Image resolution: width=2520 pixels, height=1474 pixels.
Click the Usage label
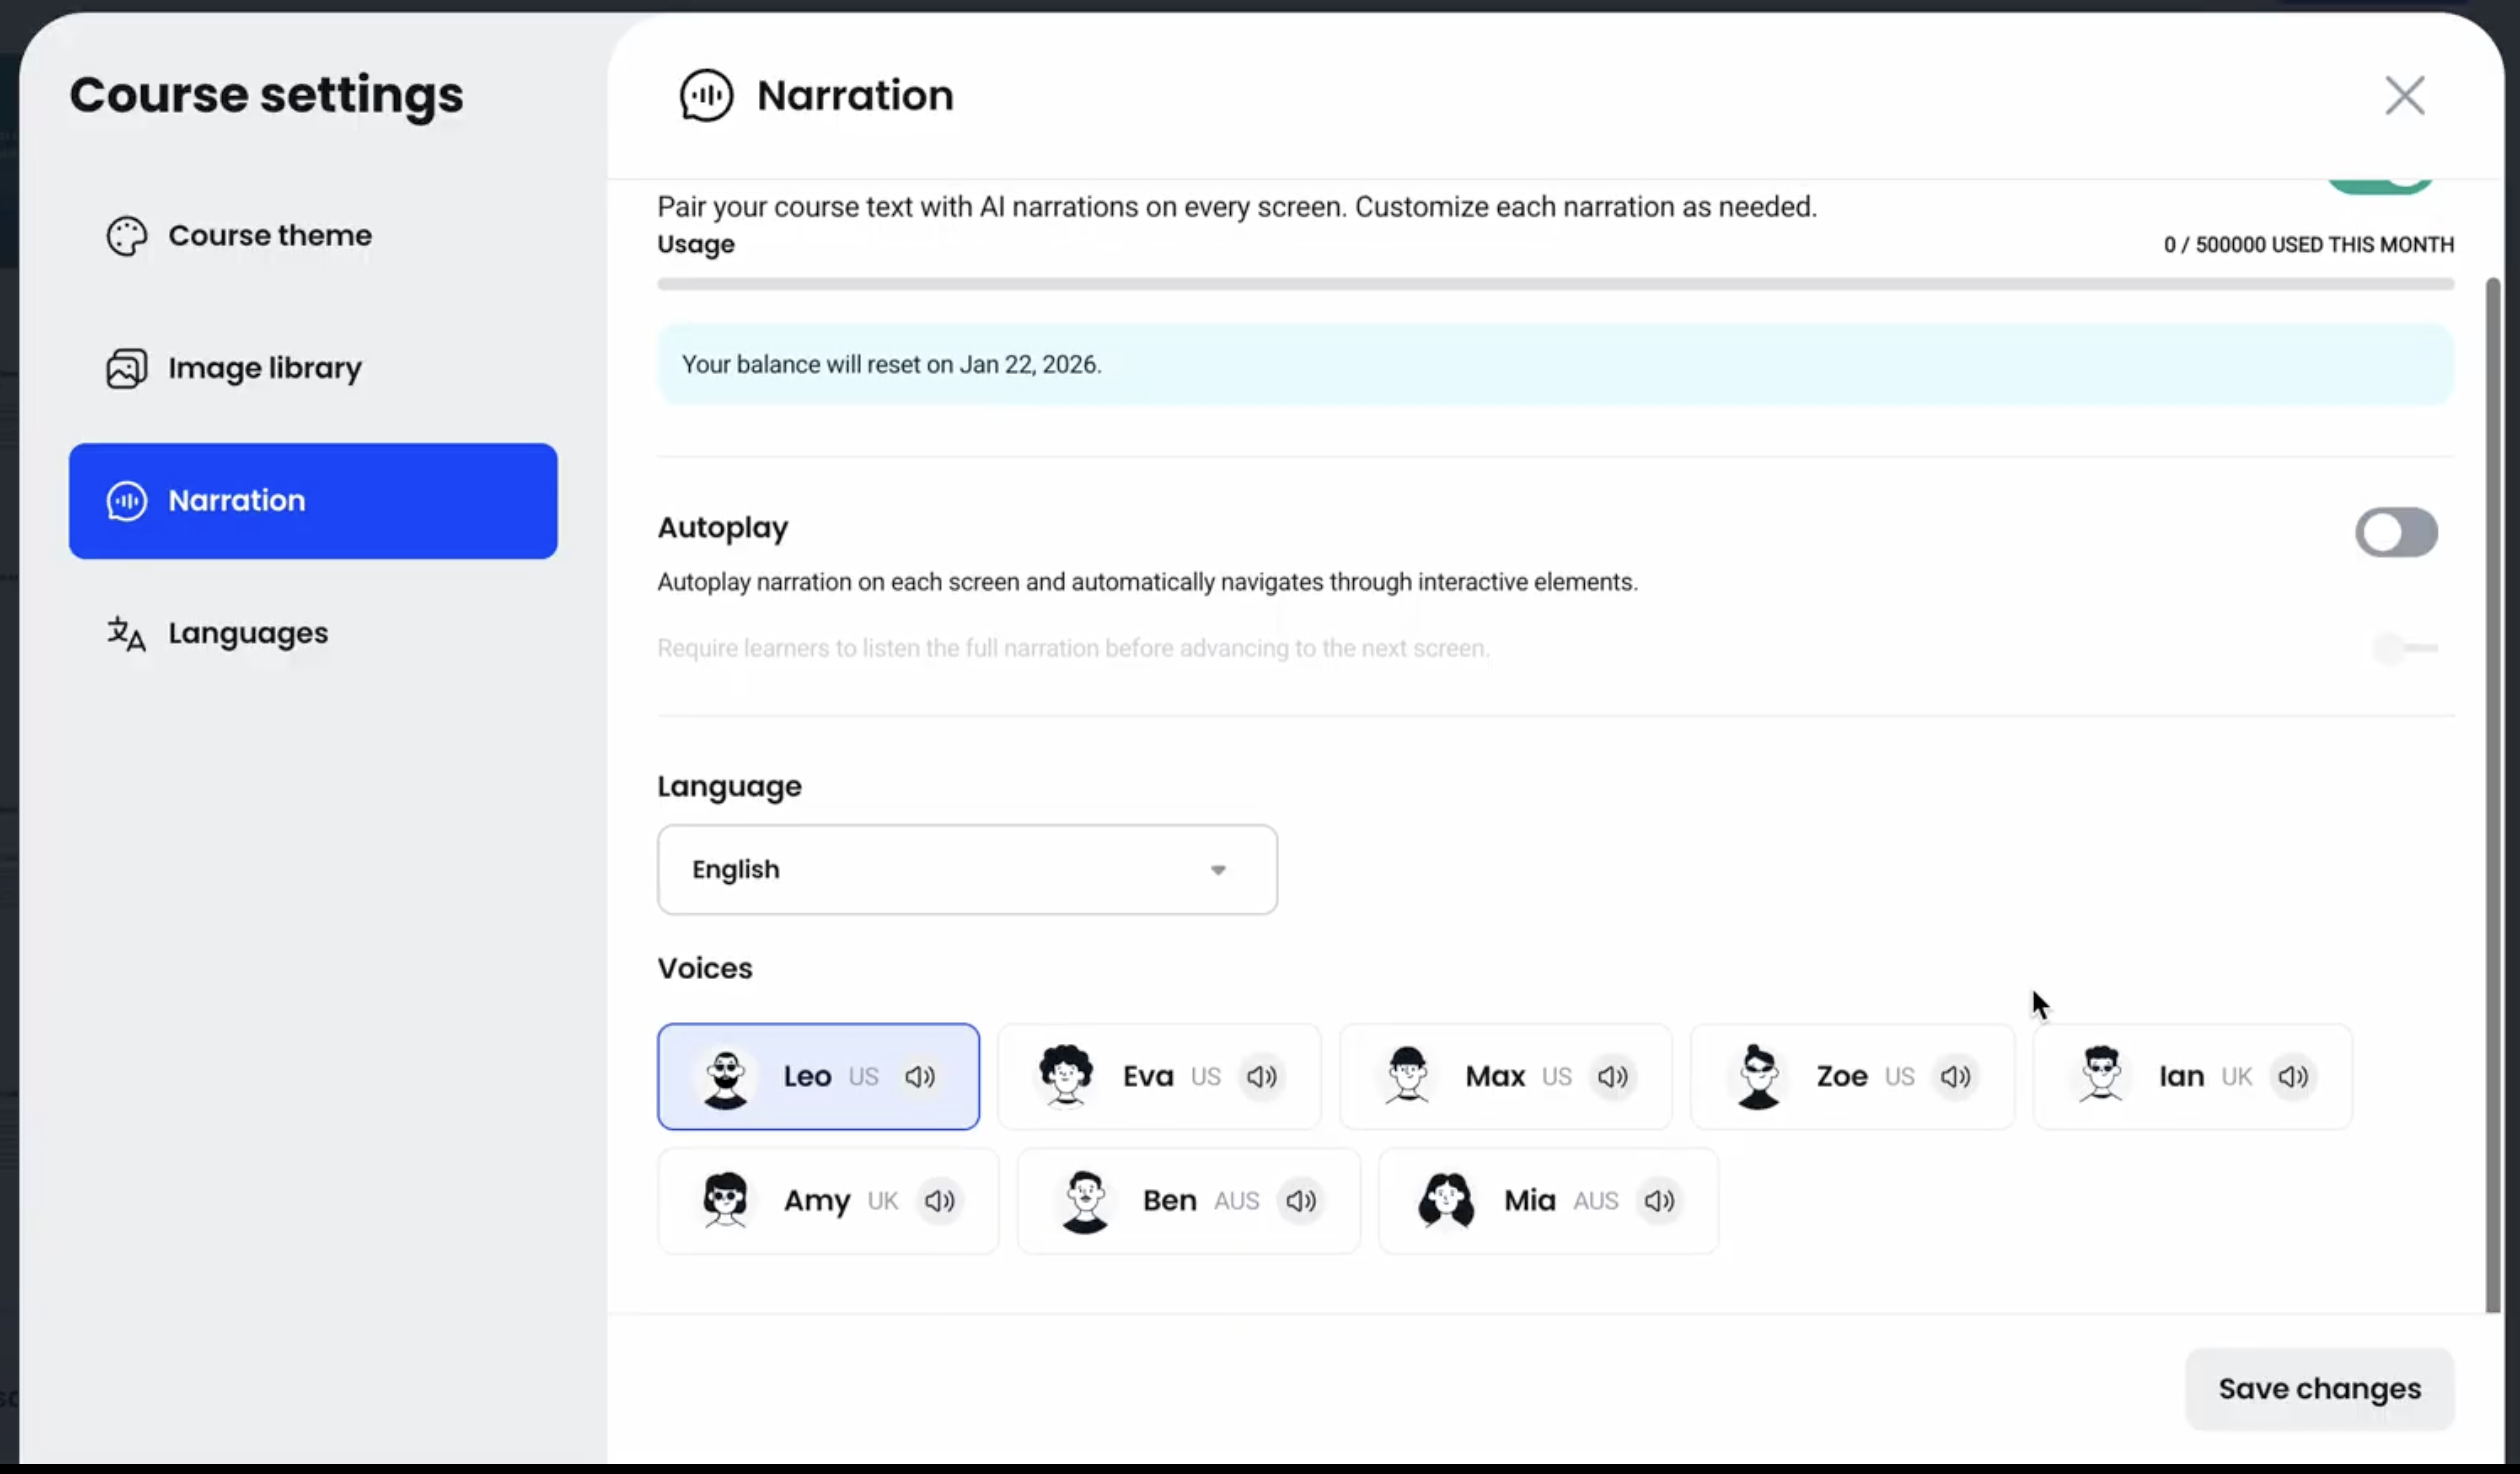coord(696,244)
